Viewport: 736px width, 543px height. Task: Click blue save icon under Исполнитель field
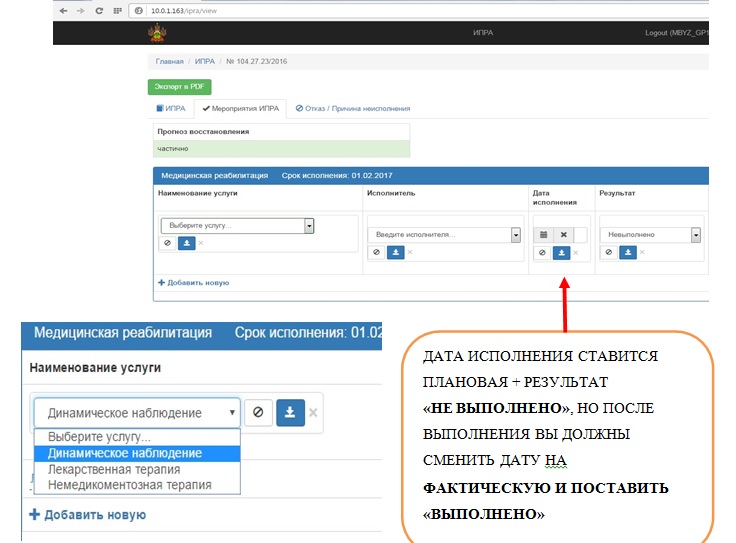point(393,252)
